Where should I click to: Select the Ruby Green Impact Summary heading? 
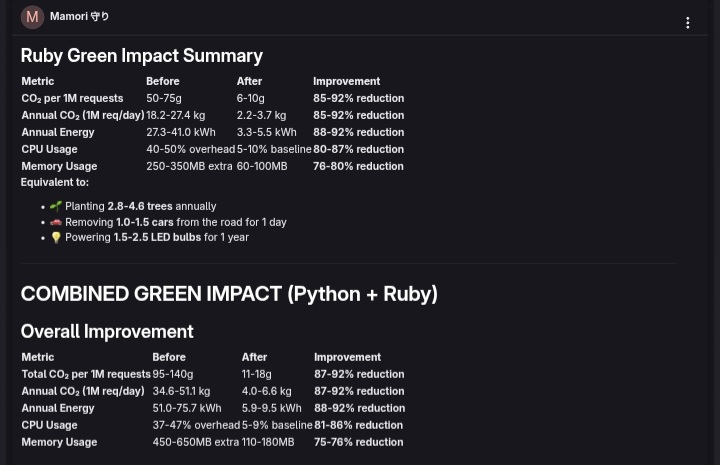pos(142,56)
